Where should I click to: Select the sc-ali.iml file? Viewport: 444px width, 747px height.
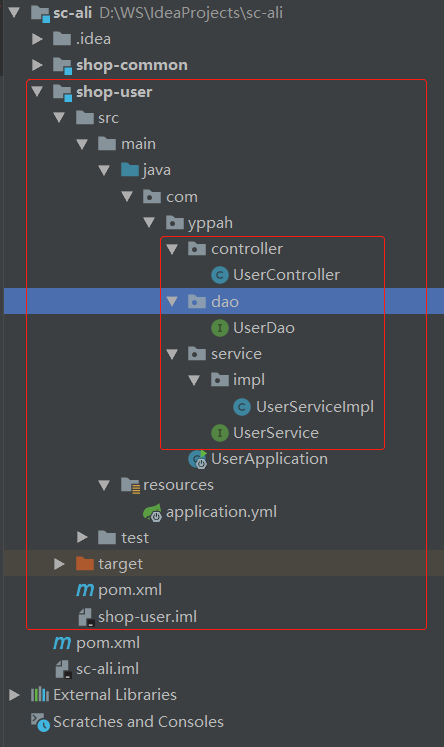[107, 669]
